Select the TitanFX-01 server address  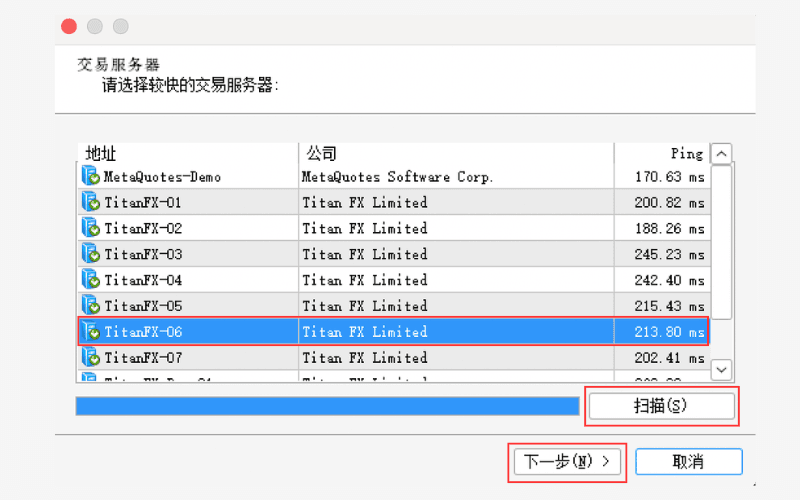tap(143, 203)
